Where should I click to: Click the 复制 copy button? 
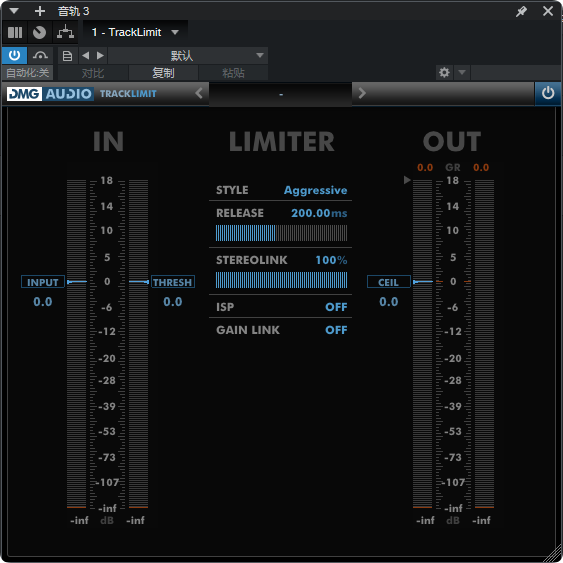click(x=163, y=73)
